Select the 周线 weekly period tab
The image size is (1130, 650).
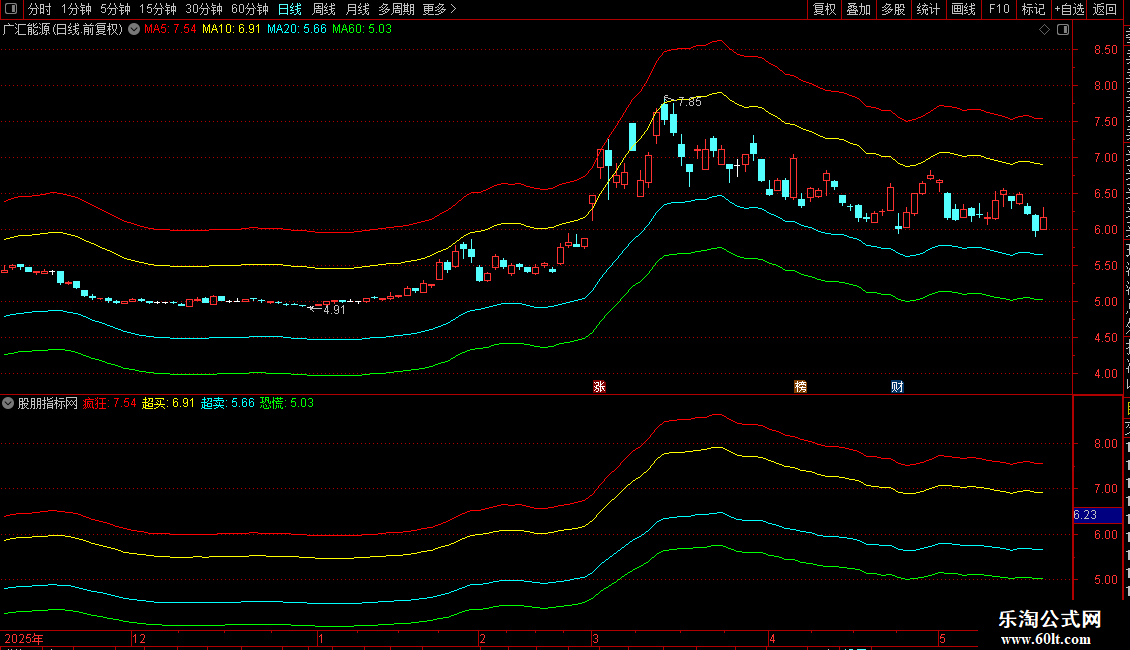pos(324,9)
